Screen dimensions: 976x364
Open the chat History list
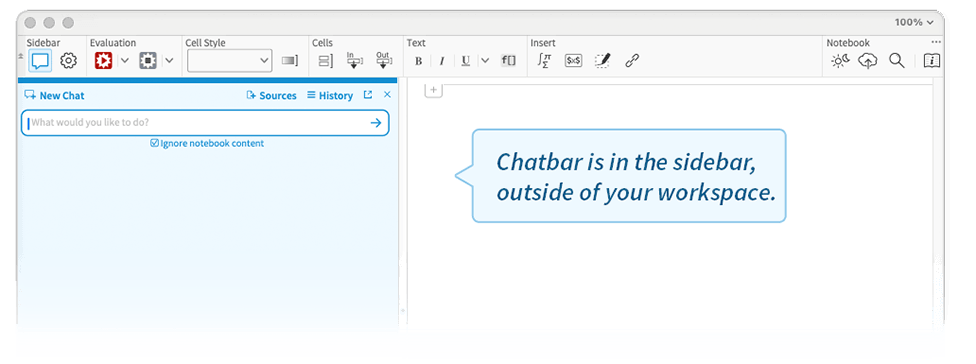coord(330,95)
